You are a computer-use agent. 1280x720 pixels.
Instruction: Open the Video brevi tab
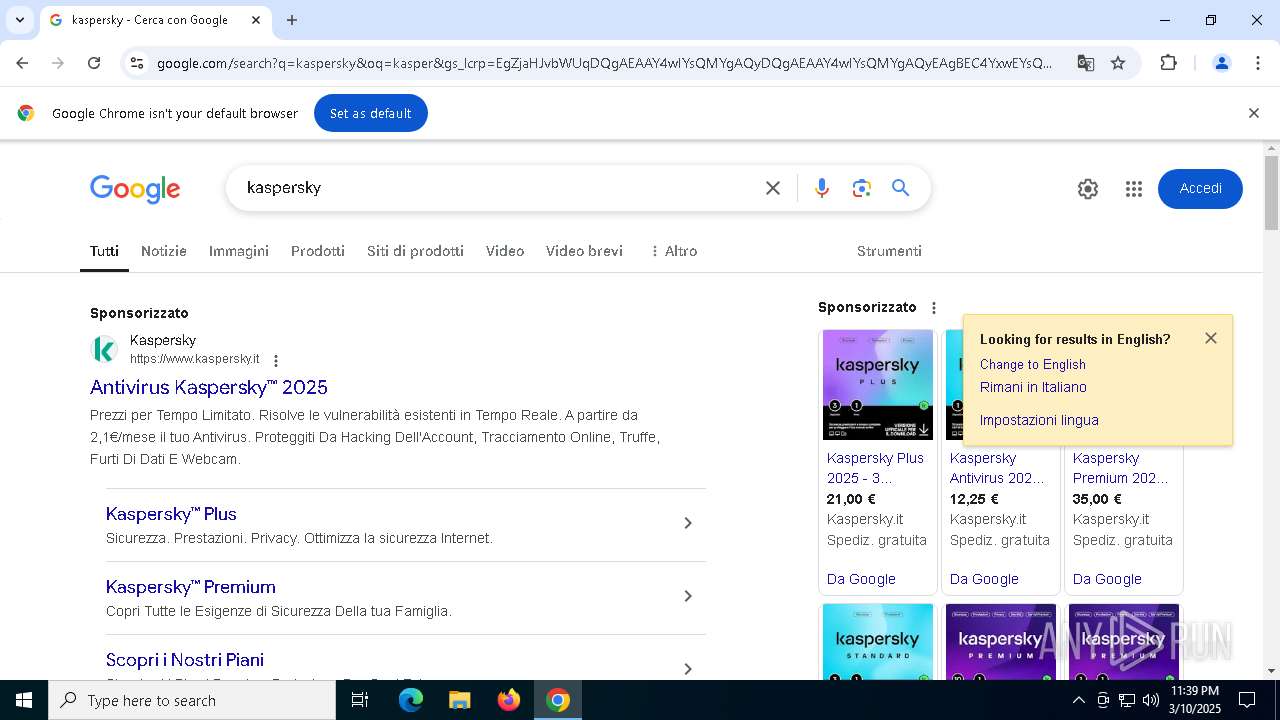(x=584, y=251)
